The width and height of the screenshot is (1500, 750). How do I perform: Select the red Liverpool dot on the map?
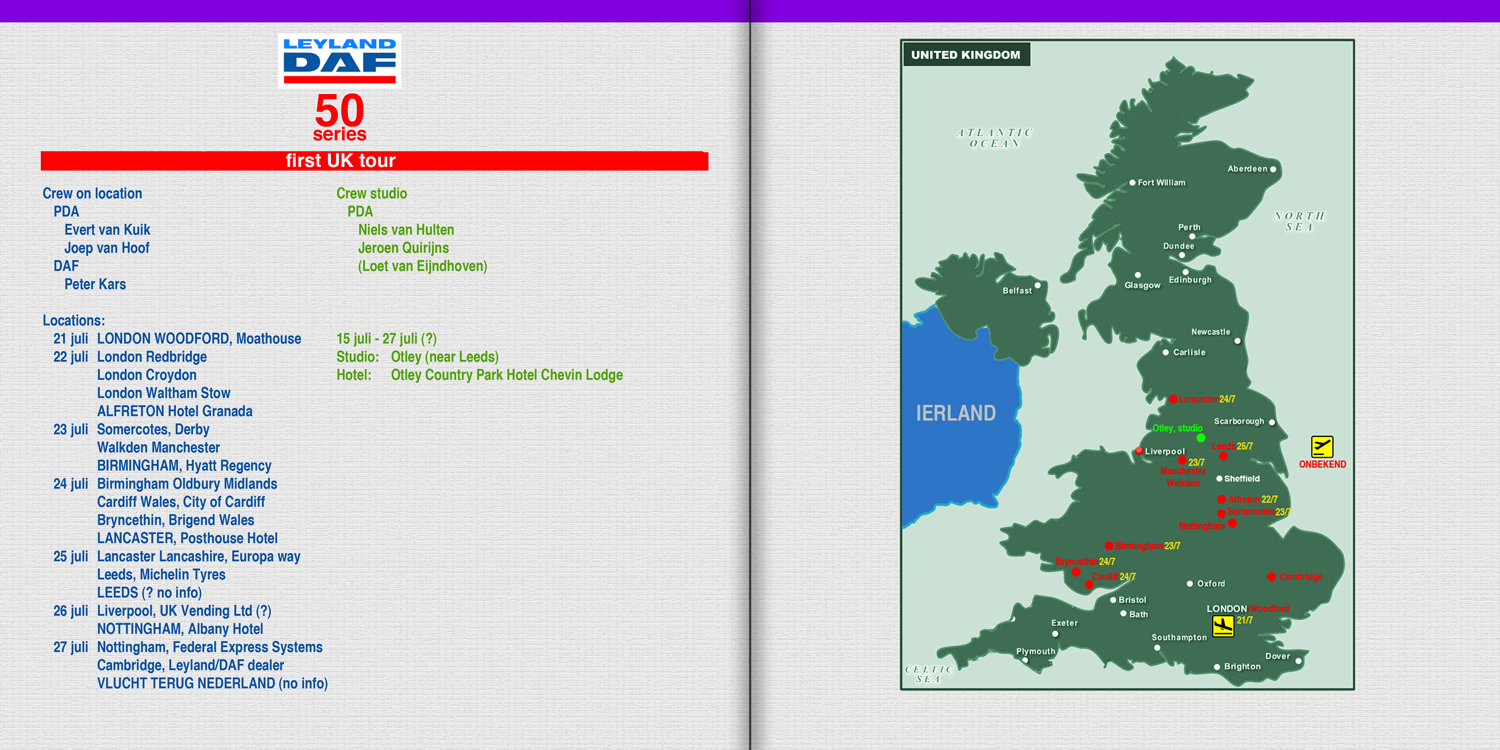[1139, 451]
